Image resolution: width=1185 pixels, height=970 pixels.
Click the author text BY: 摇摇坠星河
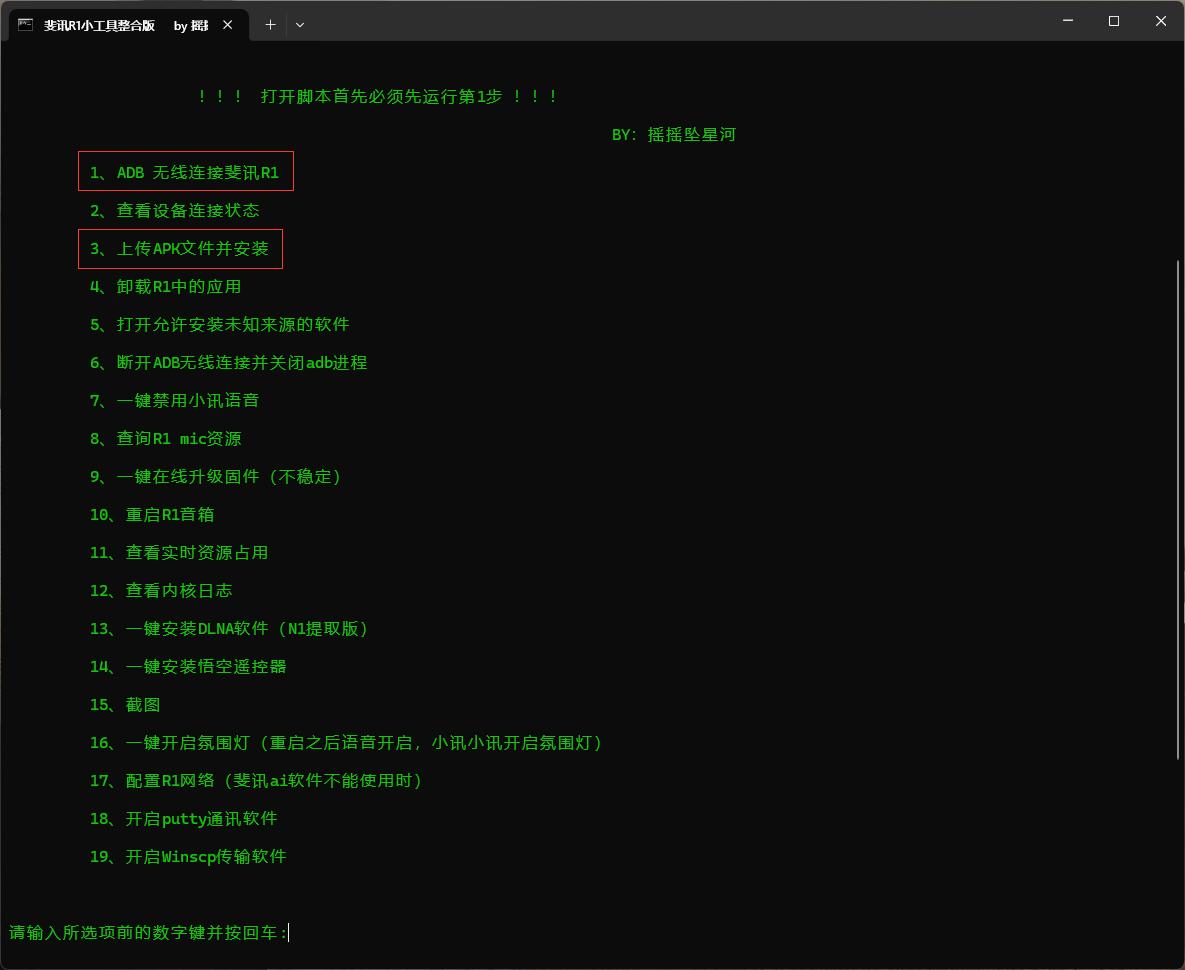pos(673,134)
